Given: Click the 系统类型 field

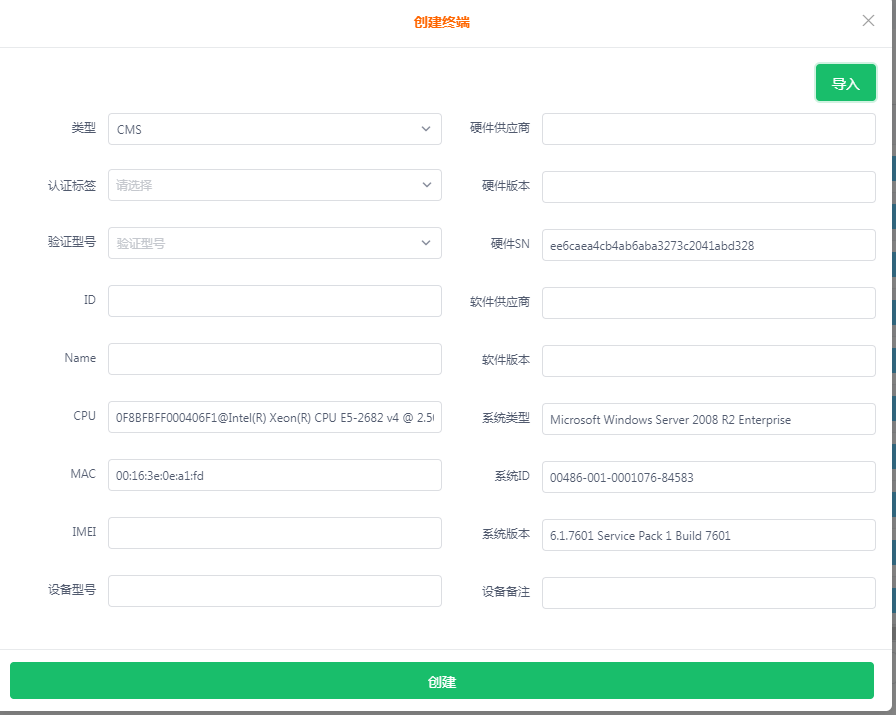Looking at the screenshot, I should [x=708, y=419].
